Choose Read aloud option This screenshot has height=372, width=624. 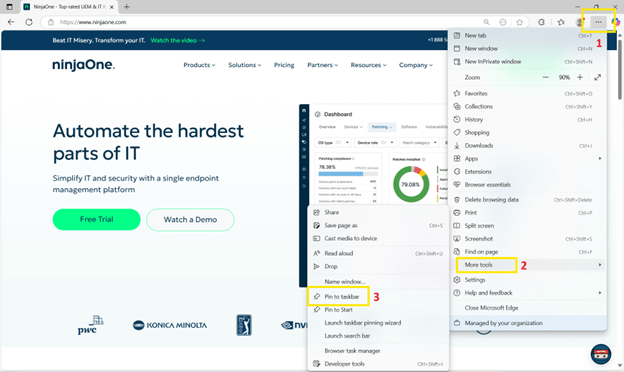coord(378,253)
